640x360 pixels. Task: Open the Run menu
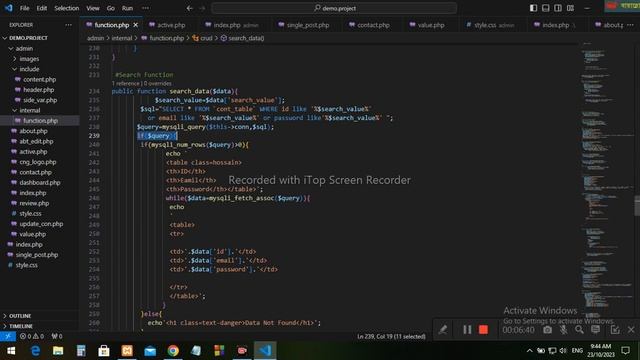(x=127, y=8)
